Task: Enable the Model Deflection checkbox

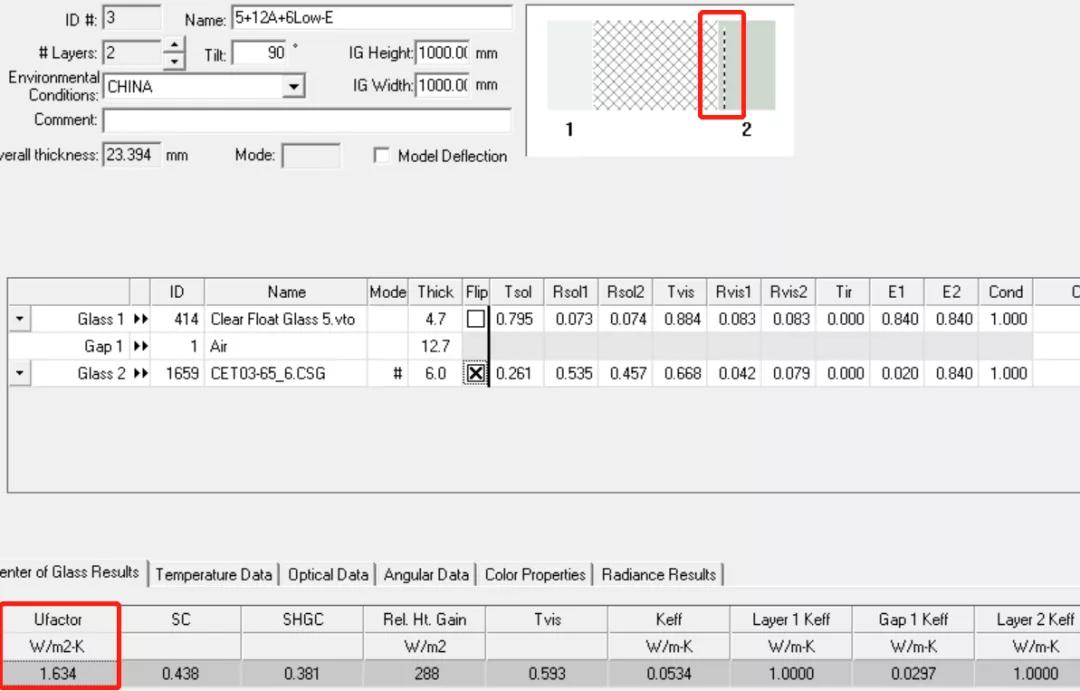Action: pos(381,156)
